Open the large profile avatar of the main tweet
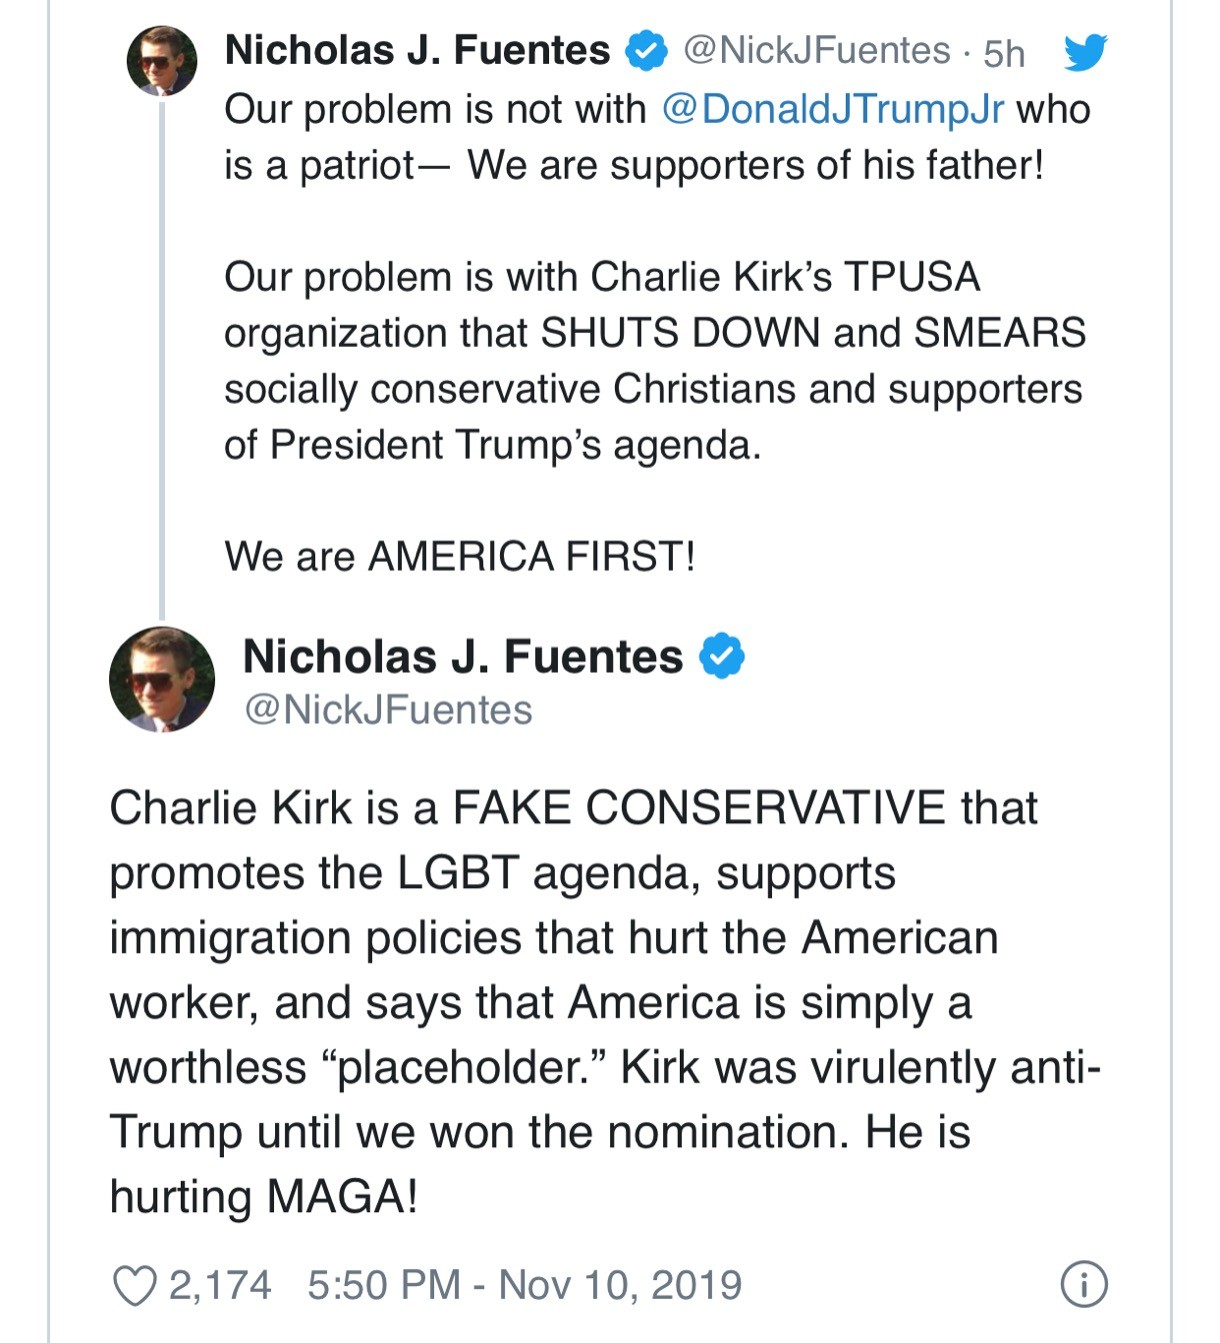The image size is (1220, 1343). click(x=162, y=680)
